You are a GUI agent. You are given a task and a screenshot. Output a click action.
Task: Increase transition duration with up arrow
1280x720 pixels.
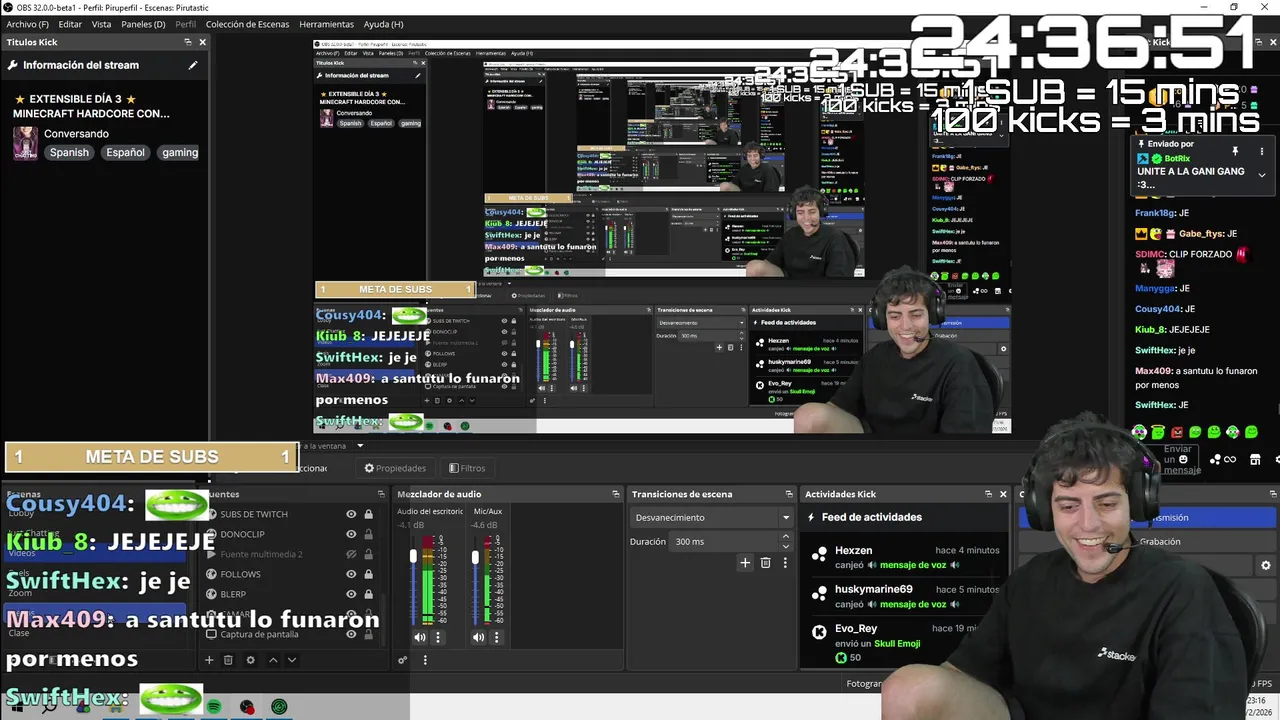tap(785, 537)
